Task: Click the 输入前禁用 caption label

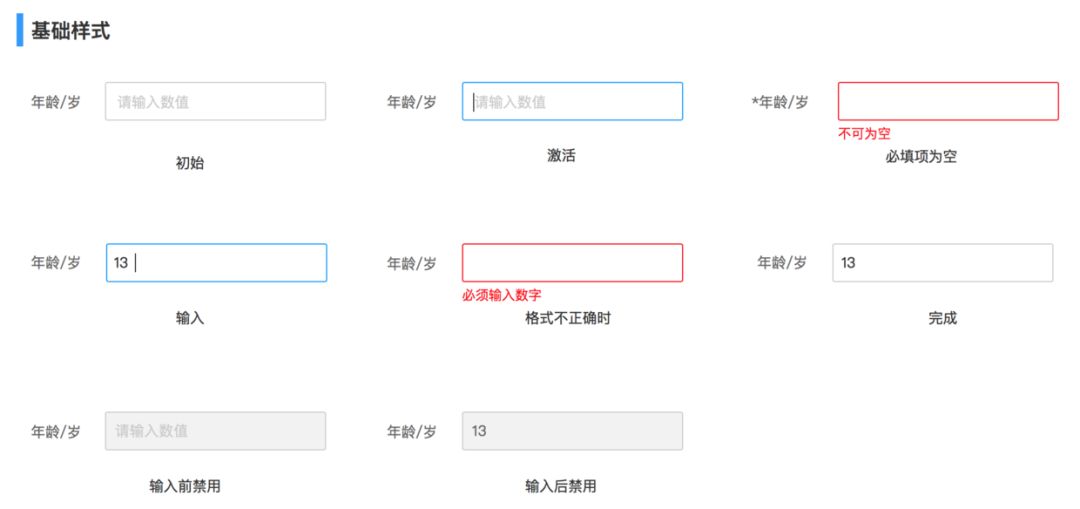Action: [x=185, y=486]
